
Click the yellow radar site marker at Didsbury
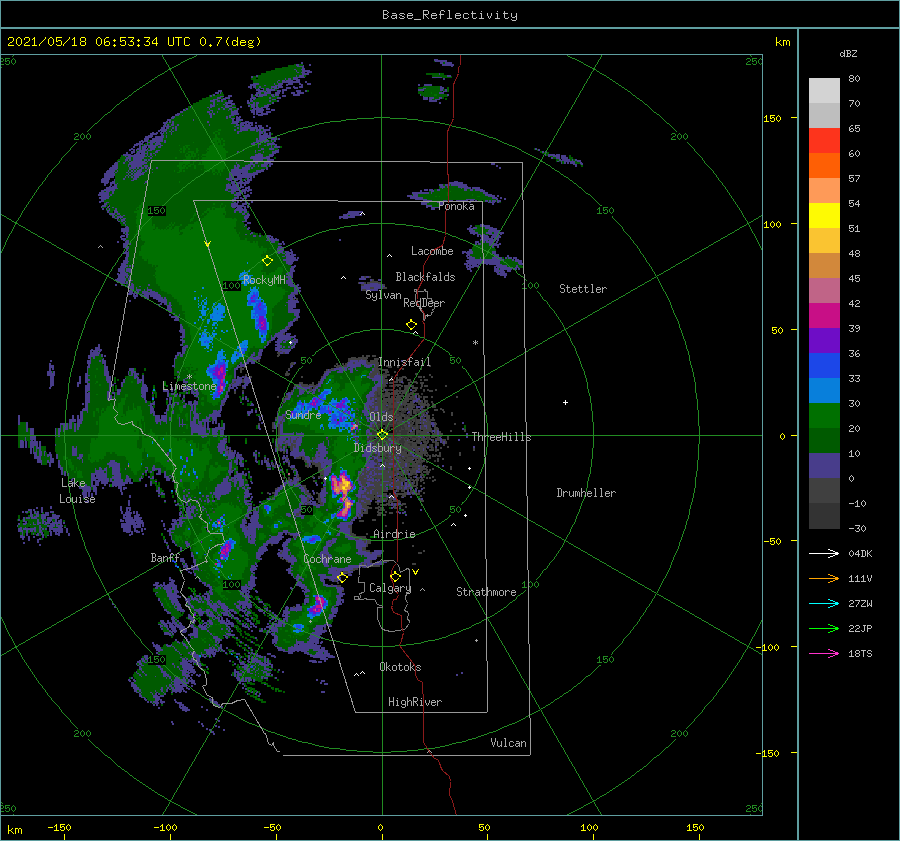coord(382,435)
